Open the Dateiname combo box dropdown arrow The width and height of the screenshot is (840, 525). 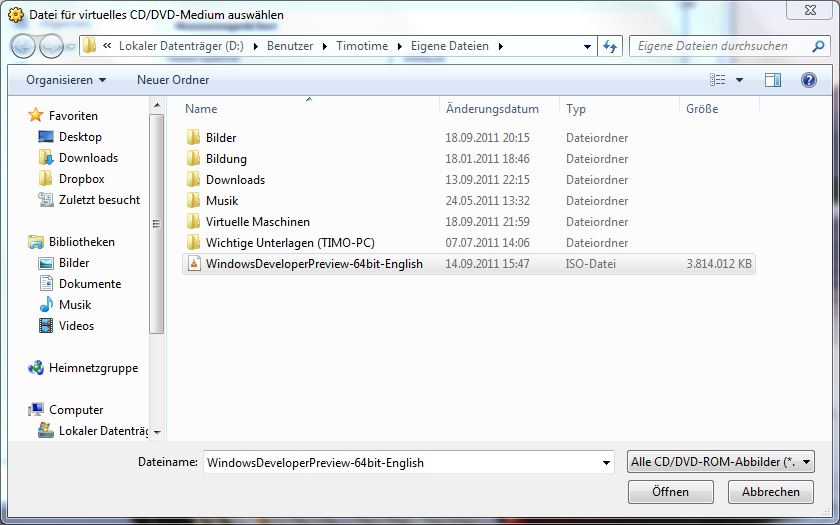click(x=606, y=463)
